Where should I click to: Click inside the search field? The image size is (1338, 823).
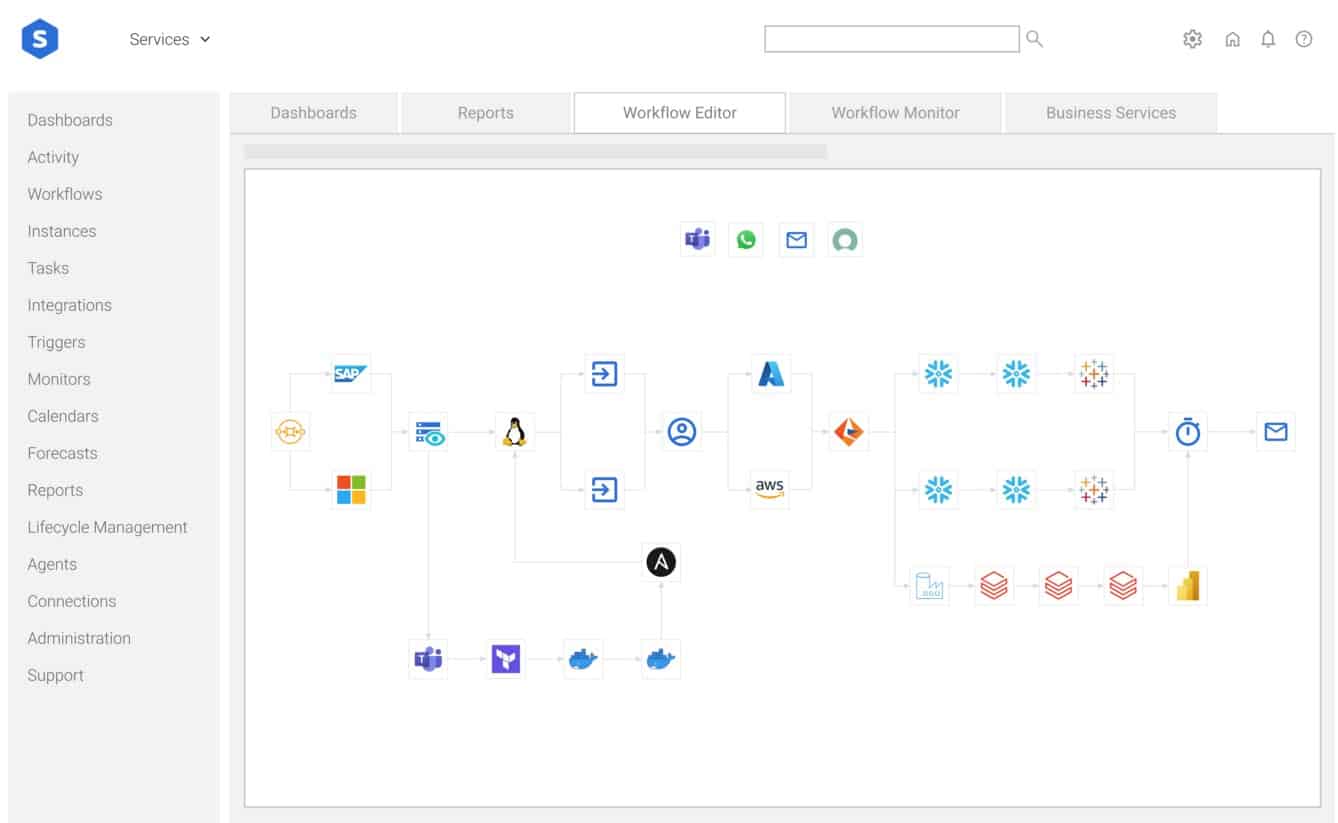[890, 38]
